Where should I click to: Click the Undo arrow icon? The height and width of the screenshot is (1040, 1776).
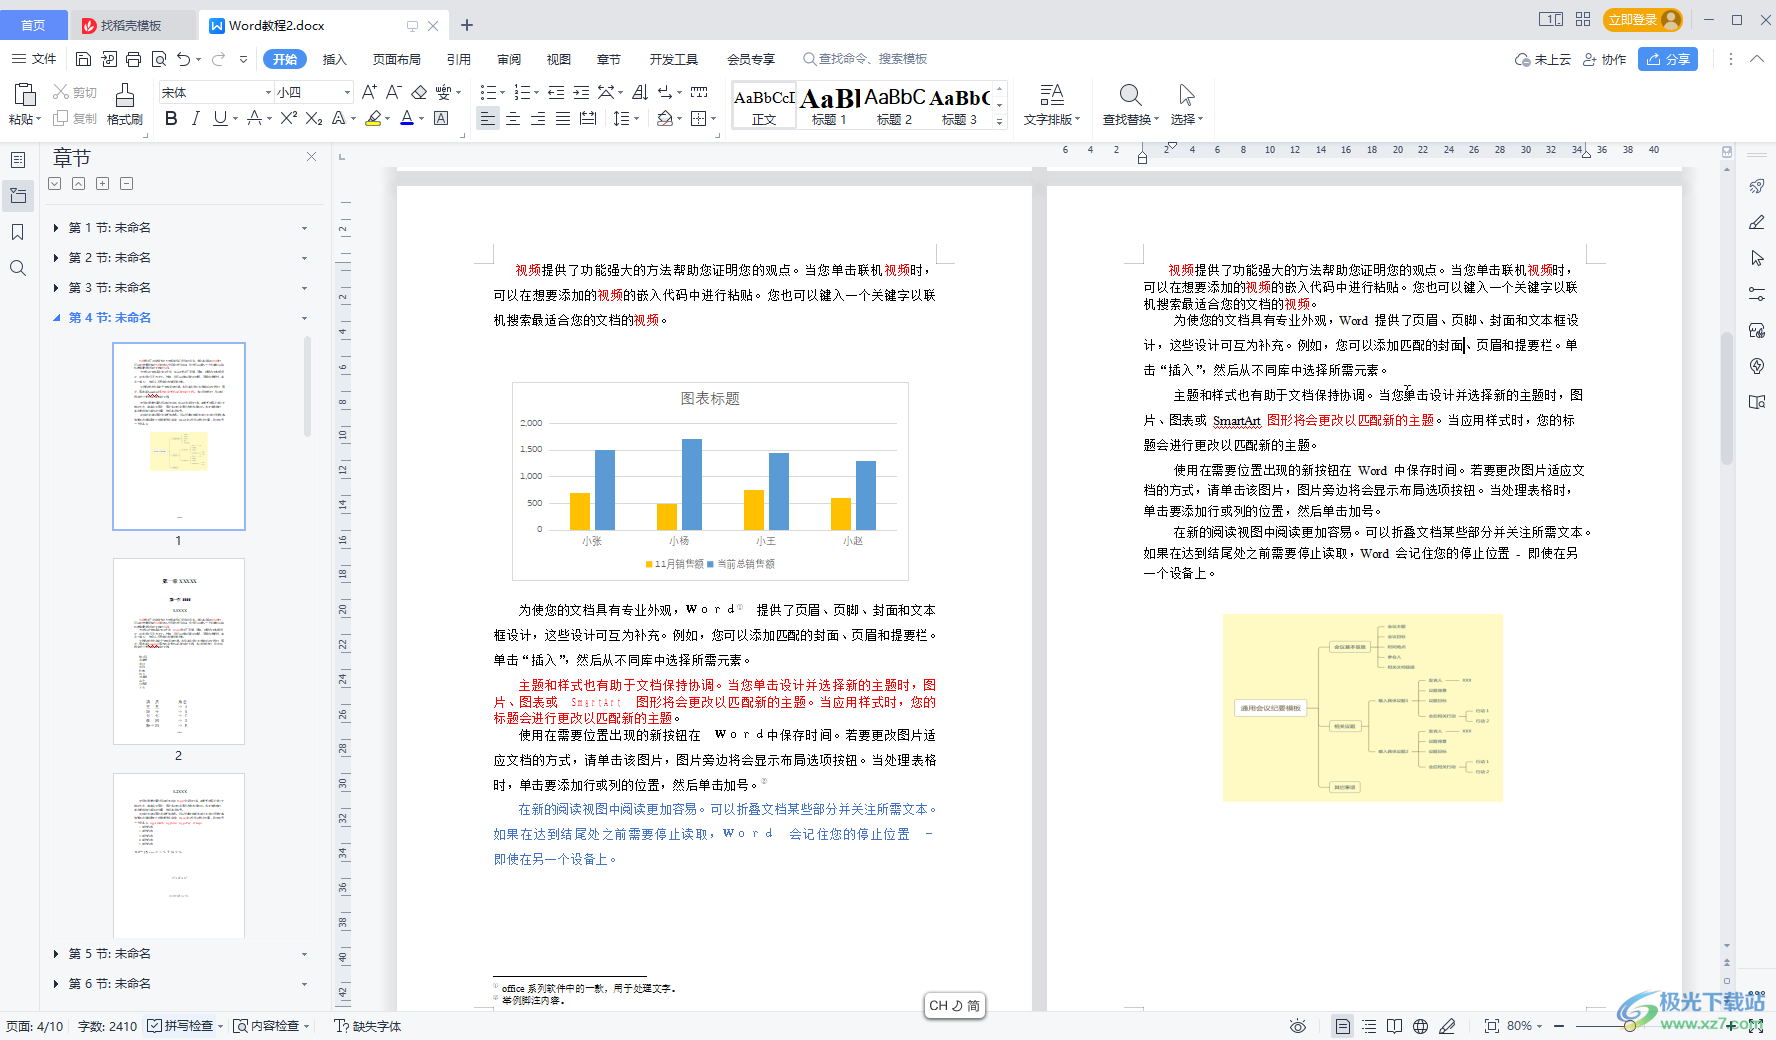coord(183,59)
